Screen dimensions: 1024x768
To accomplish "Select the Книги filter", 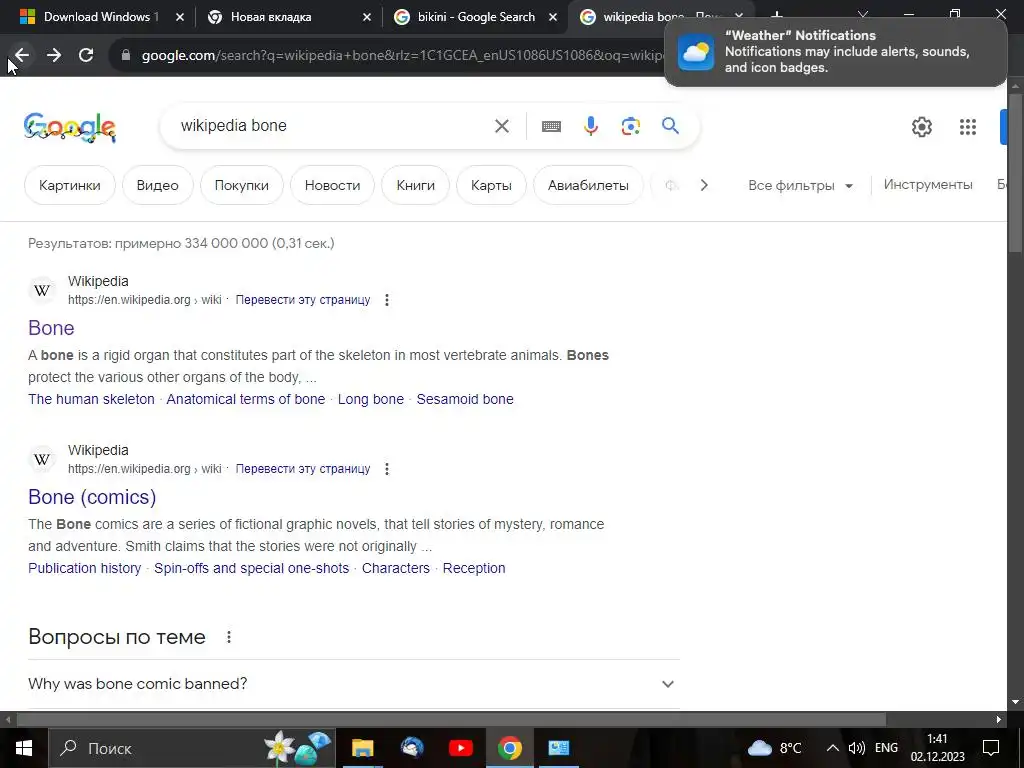I will (x=415, y=185).
